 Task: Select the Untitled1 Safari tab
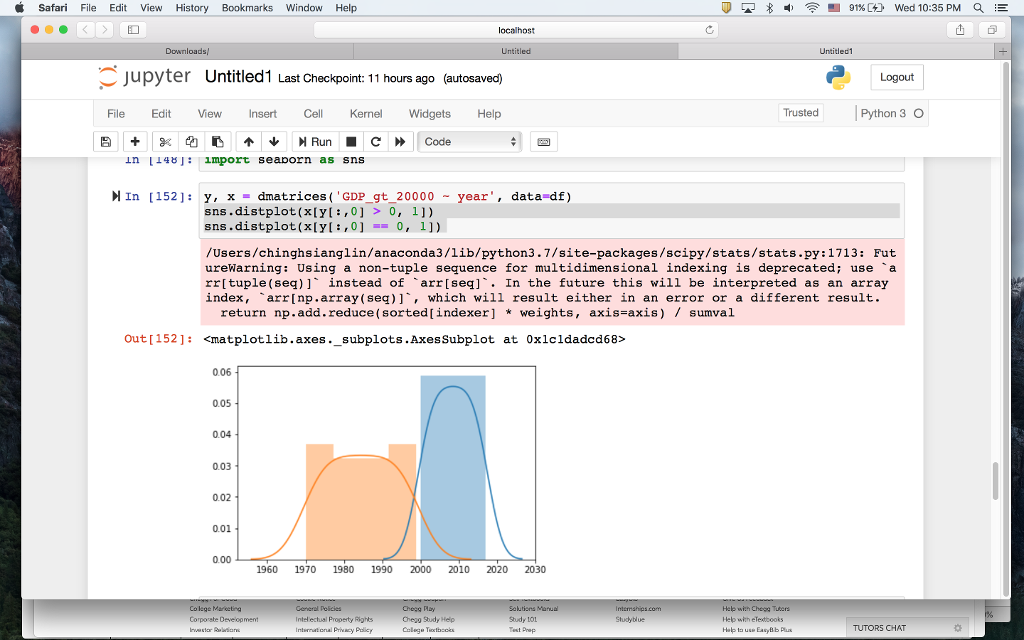tap(836, 51)
